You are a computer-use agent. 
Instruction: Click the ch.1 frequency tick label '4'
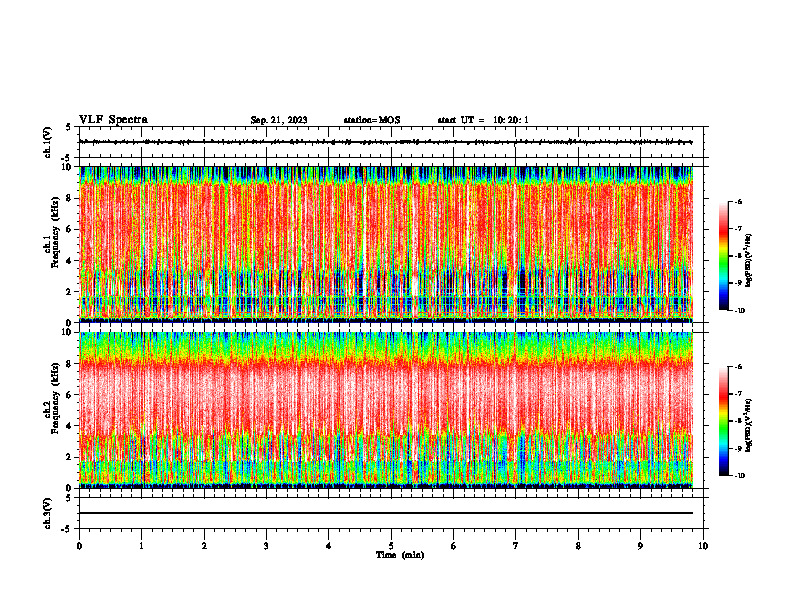point(70,261)
